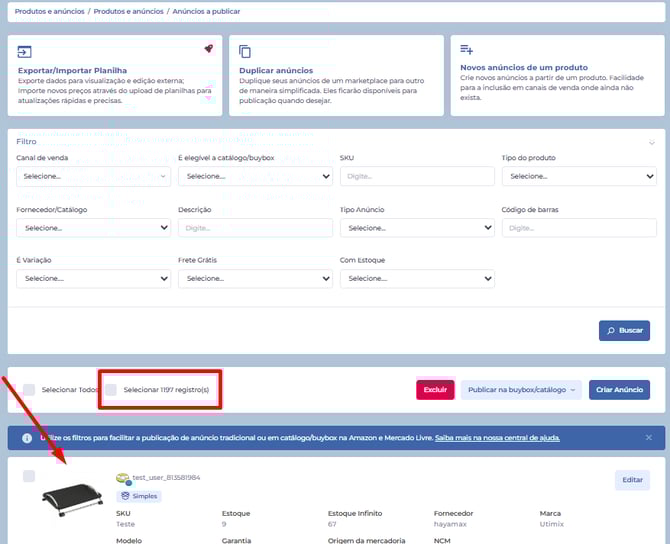
Task: Open Publicar na buybox/catálogo dropdown
Action: click(x=520, y=389)
